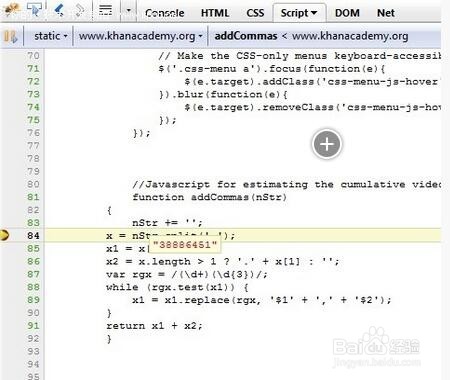Set a breakpoint on line number 81
Viewport: 450px width, 380px height.
[33, 197]
